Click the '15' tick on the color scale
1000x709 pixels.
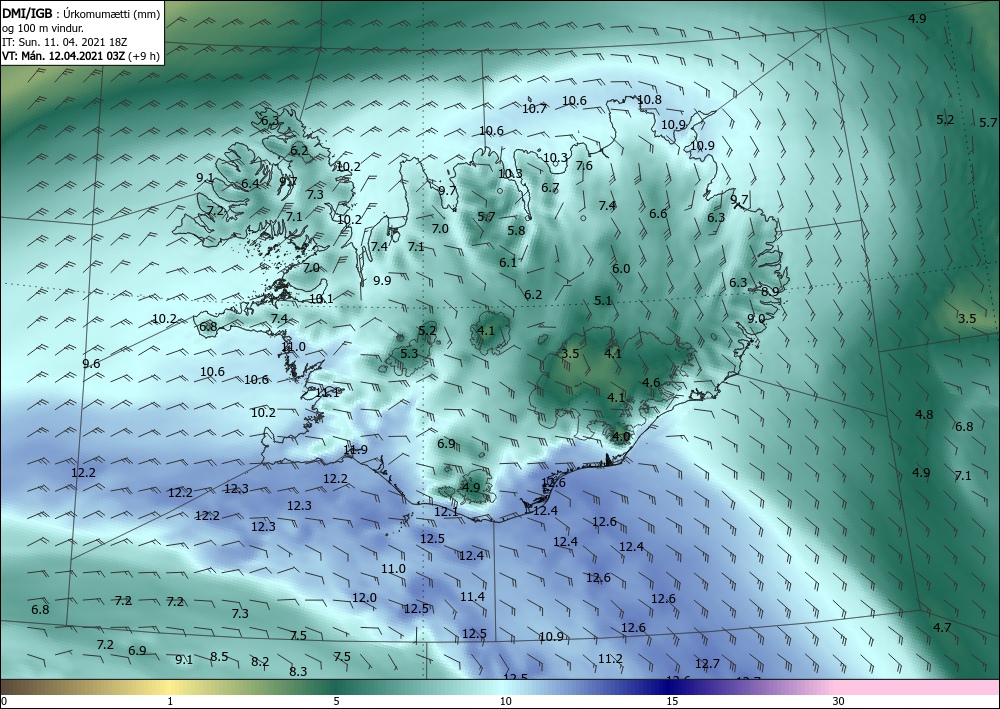click(672, 701)
